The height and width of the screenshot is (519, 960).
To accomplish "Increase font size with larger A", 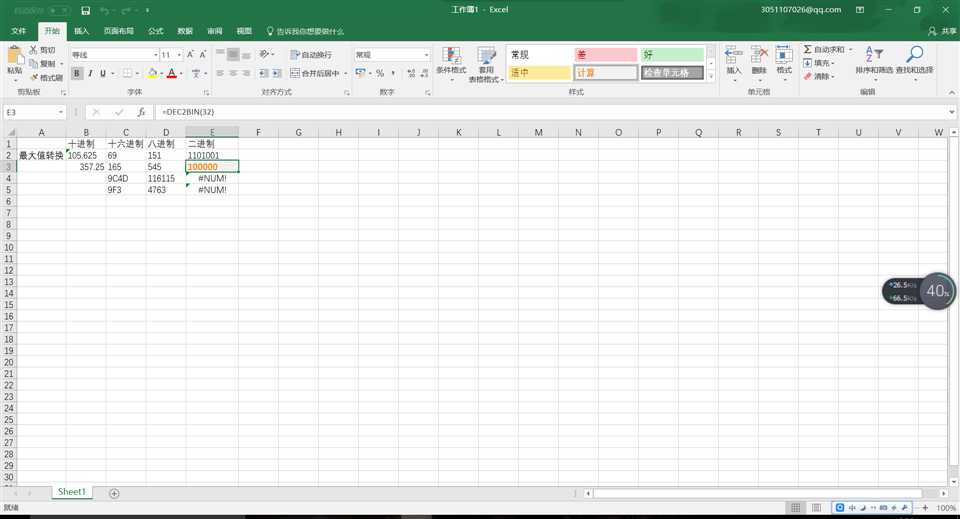I will (190, 54).
